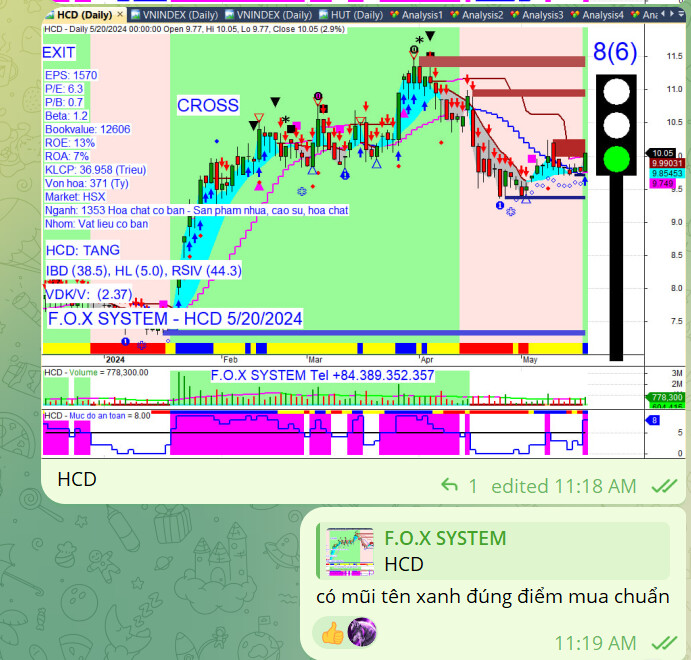Open the second VNINDEX (Daily) tab
Image resolution: width=691 pixels, height=660 pixels.
point(269,15)
